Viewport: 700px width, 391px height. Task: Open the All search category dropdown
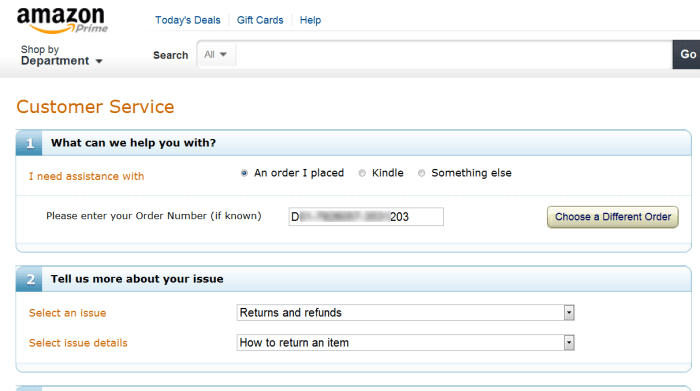tap(216, 54)
